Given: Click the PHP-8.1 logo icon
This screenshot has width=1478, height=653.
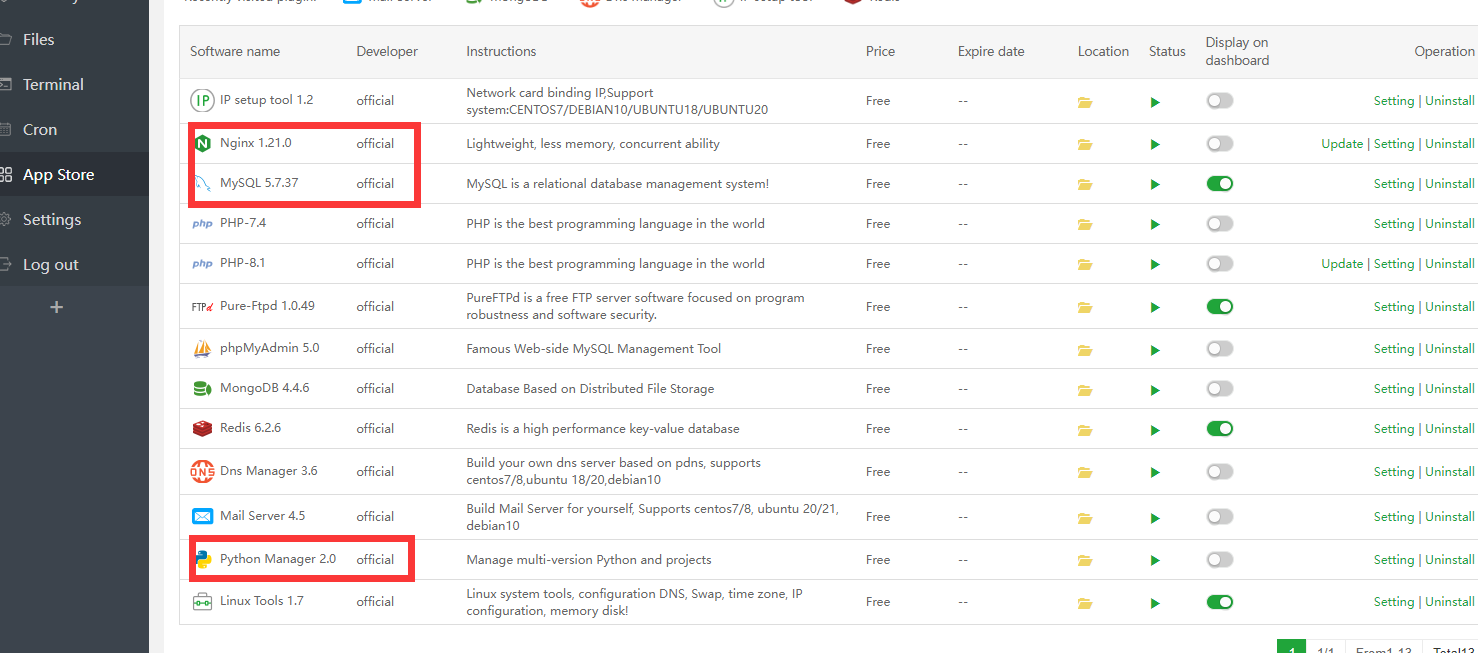Looking at the screenshot, I should pyautogui.click(x=202, y=264).
